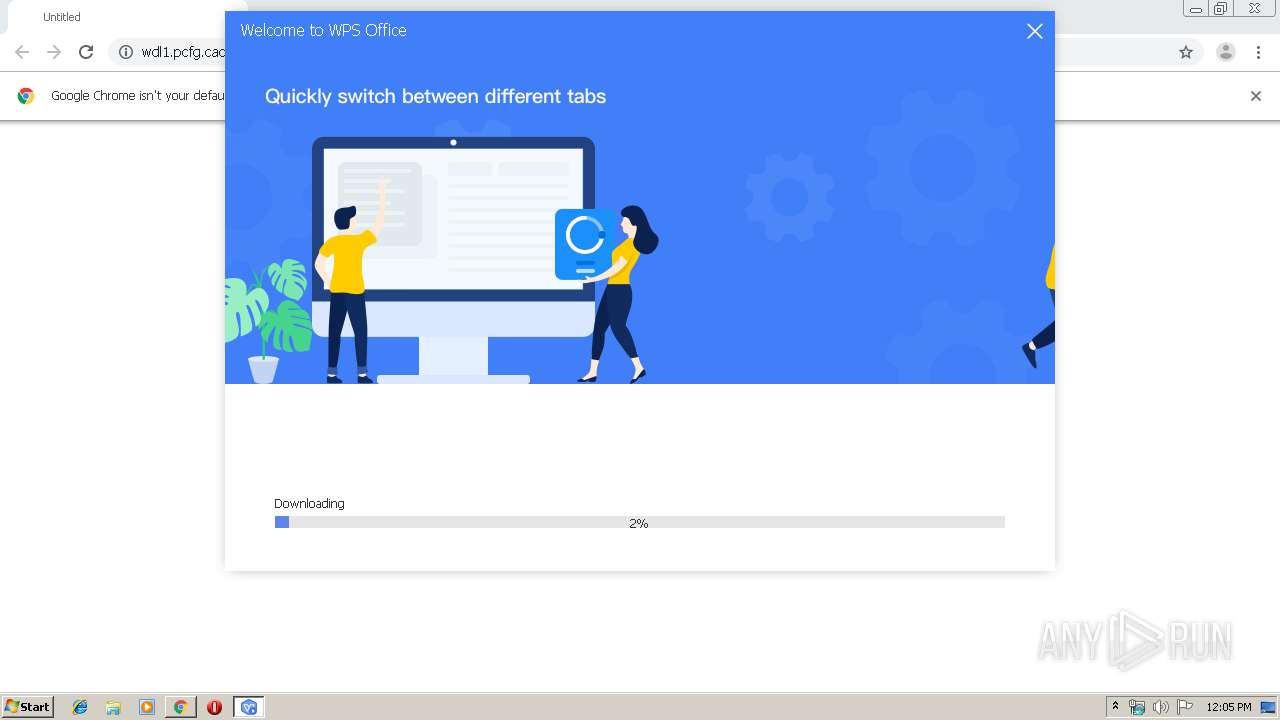The image size is (1280, 720).
Task: Switch to WPS installer in taskbar
Action: 248,707
